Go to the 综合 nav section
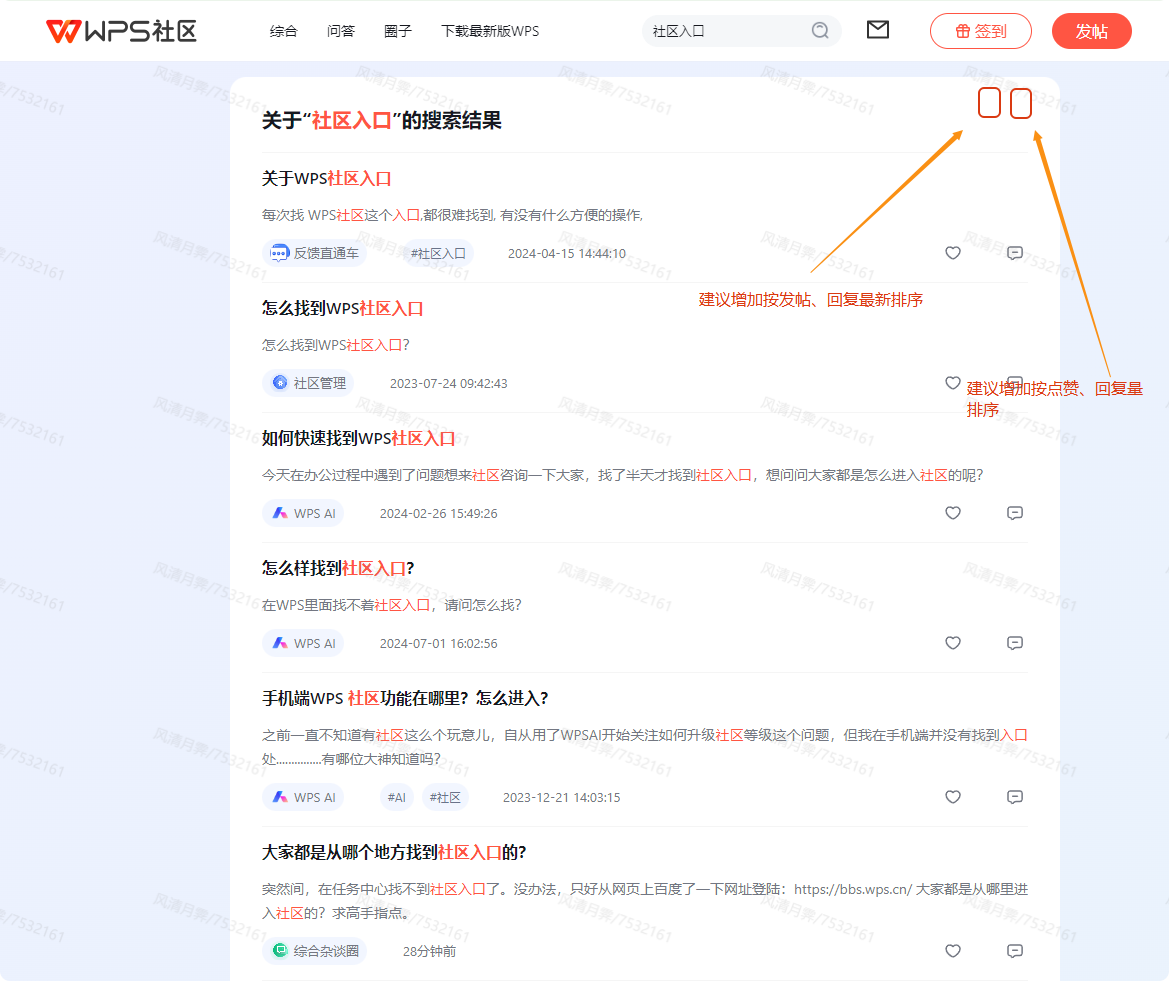The height and width of the screenshot is (981, 1169). pos(283,31)
